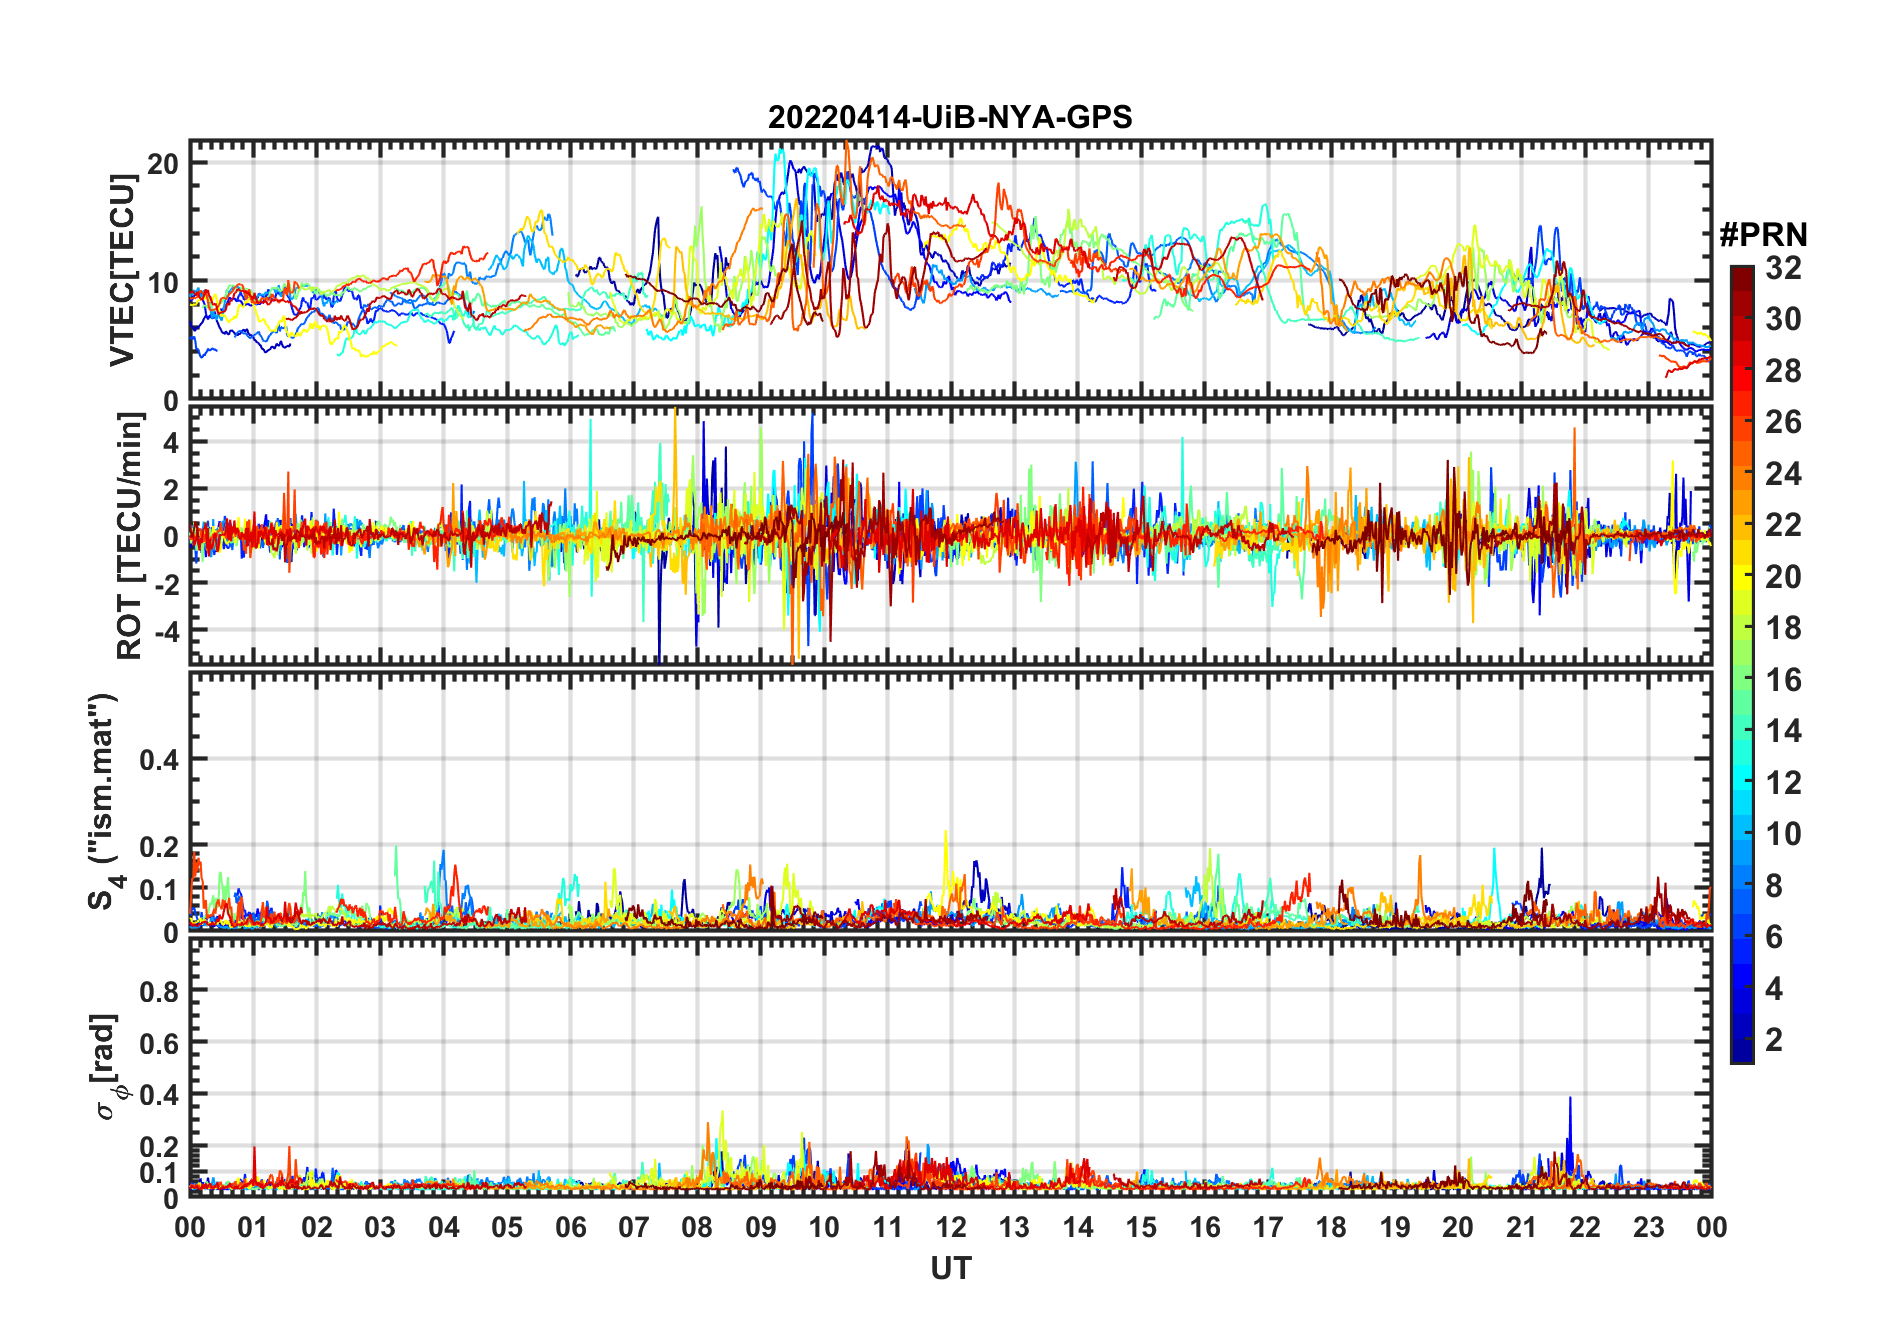This screenshot has height=1330, width=1902.
Task: Click x-axis hour label "07"
Action: coord(634,1227)
